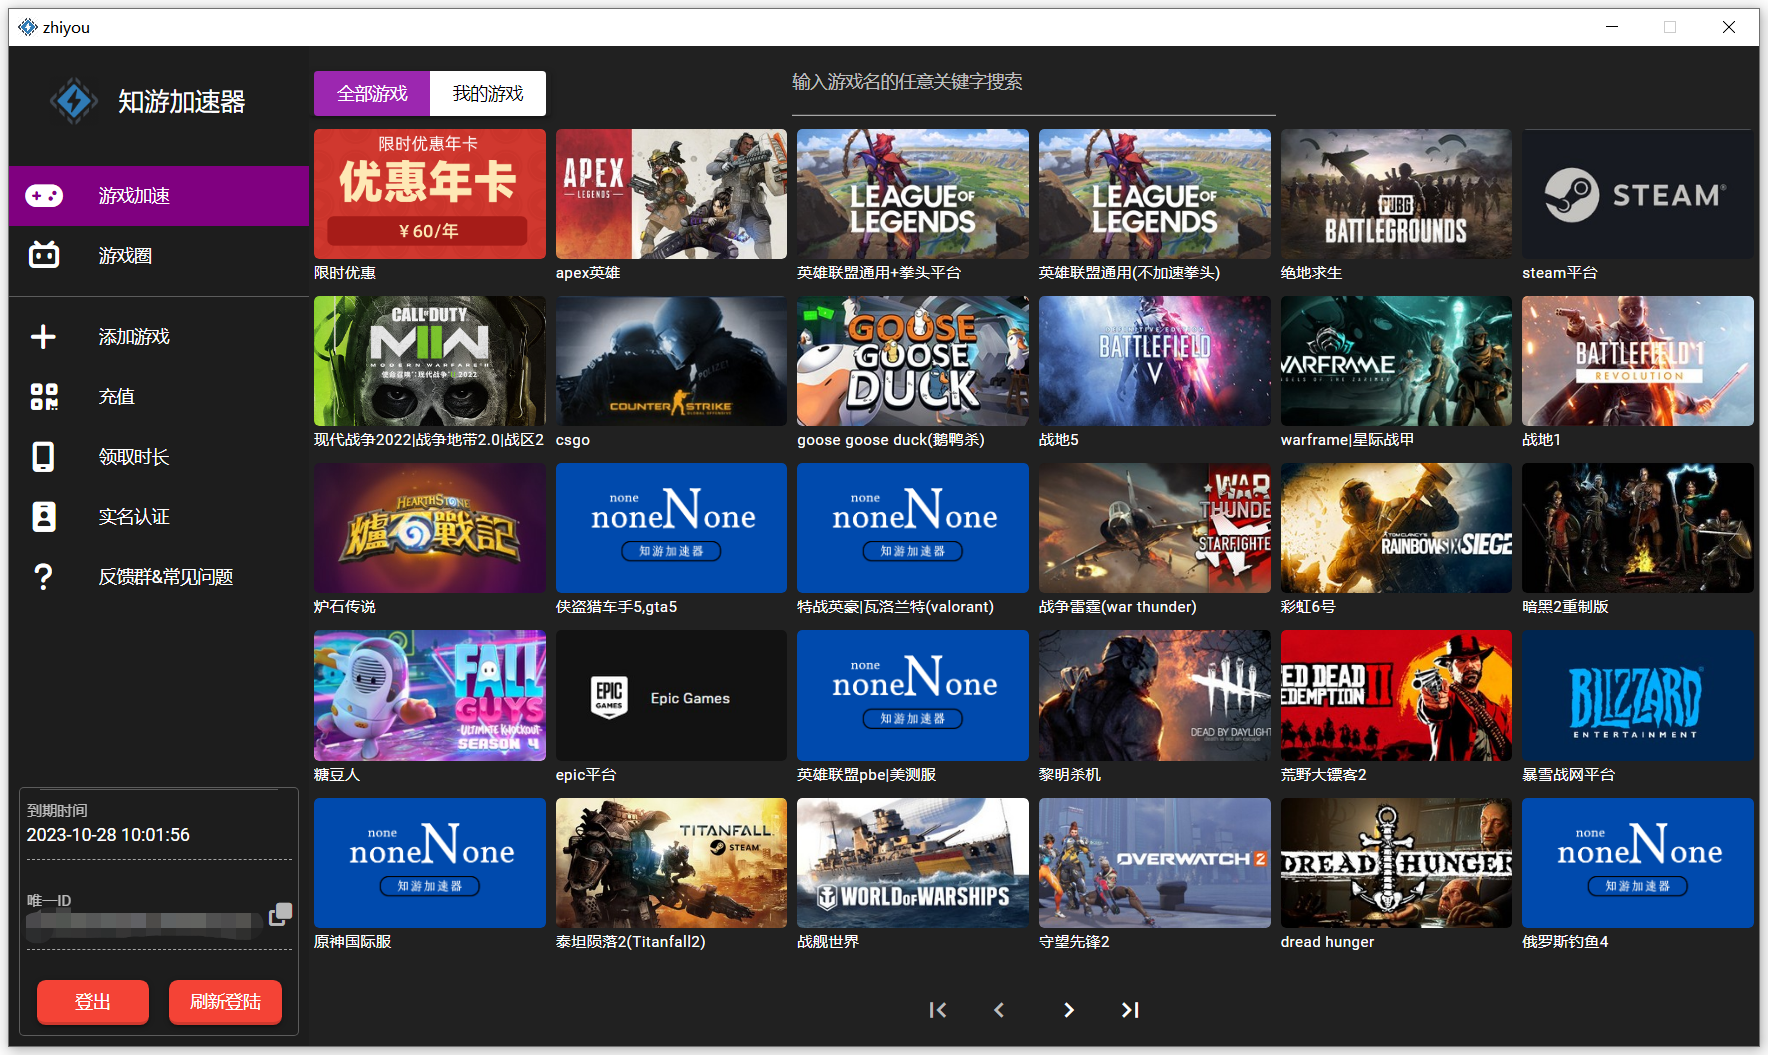Open 实名认证 via the ID badge icon

point(43,517)
